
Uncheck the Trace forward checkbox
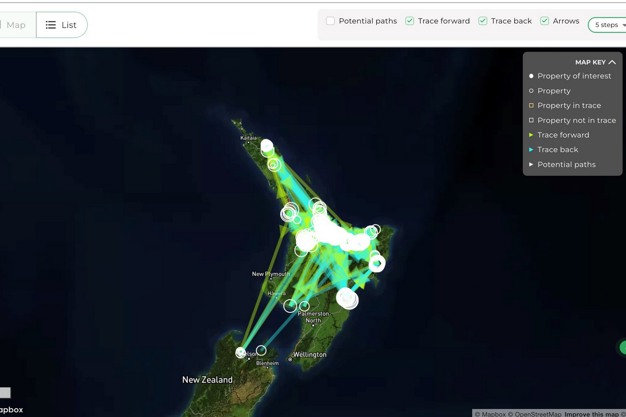[x=410, y=21]
